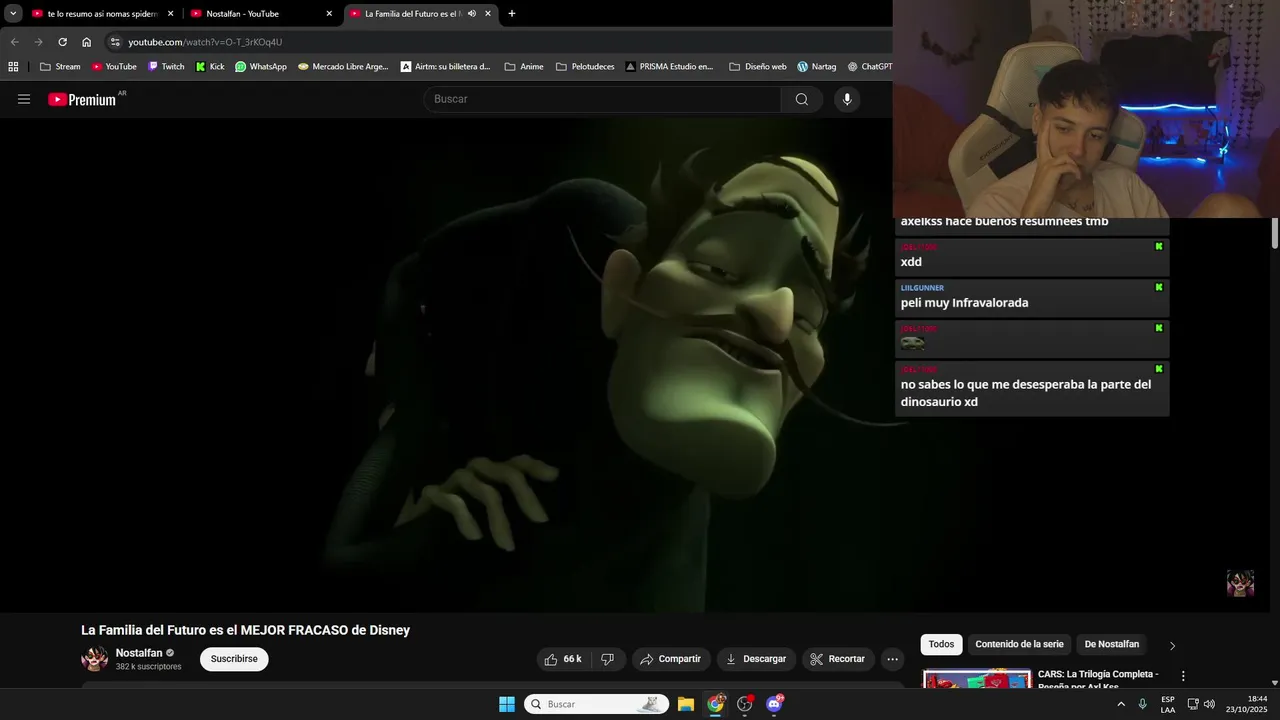Open the Nartag bookmark
This screenshot has width=1280, height=720.
[x=817, y=67]
